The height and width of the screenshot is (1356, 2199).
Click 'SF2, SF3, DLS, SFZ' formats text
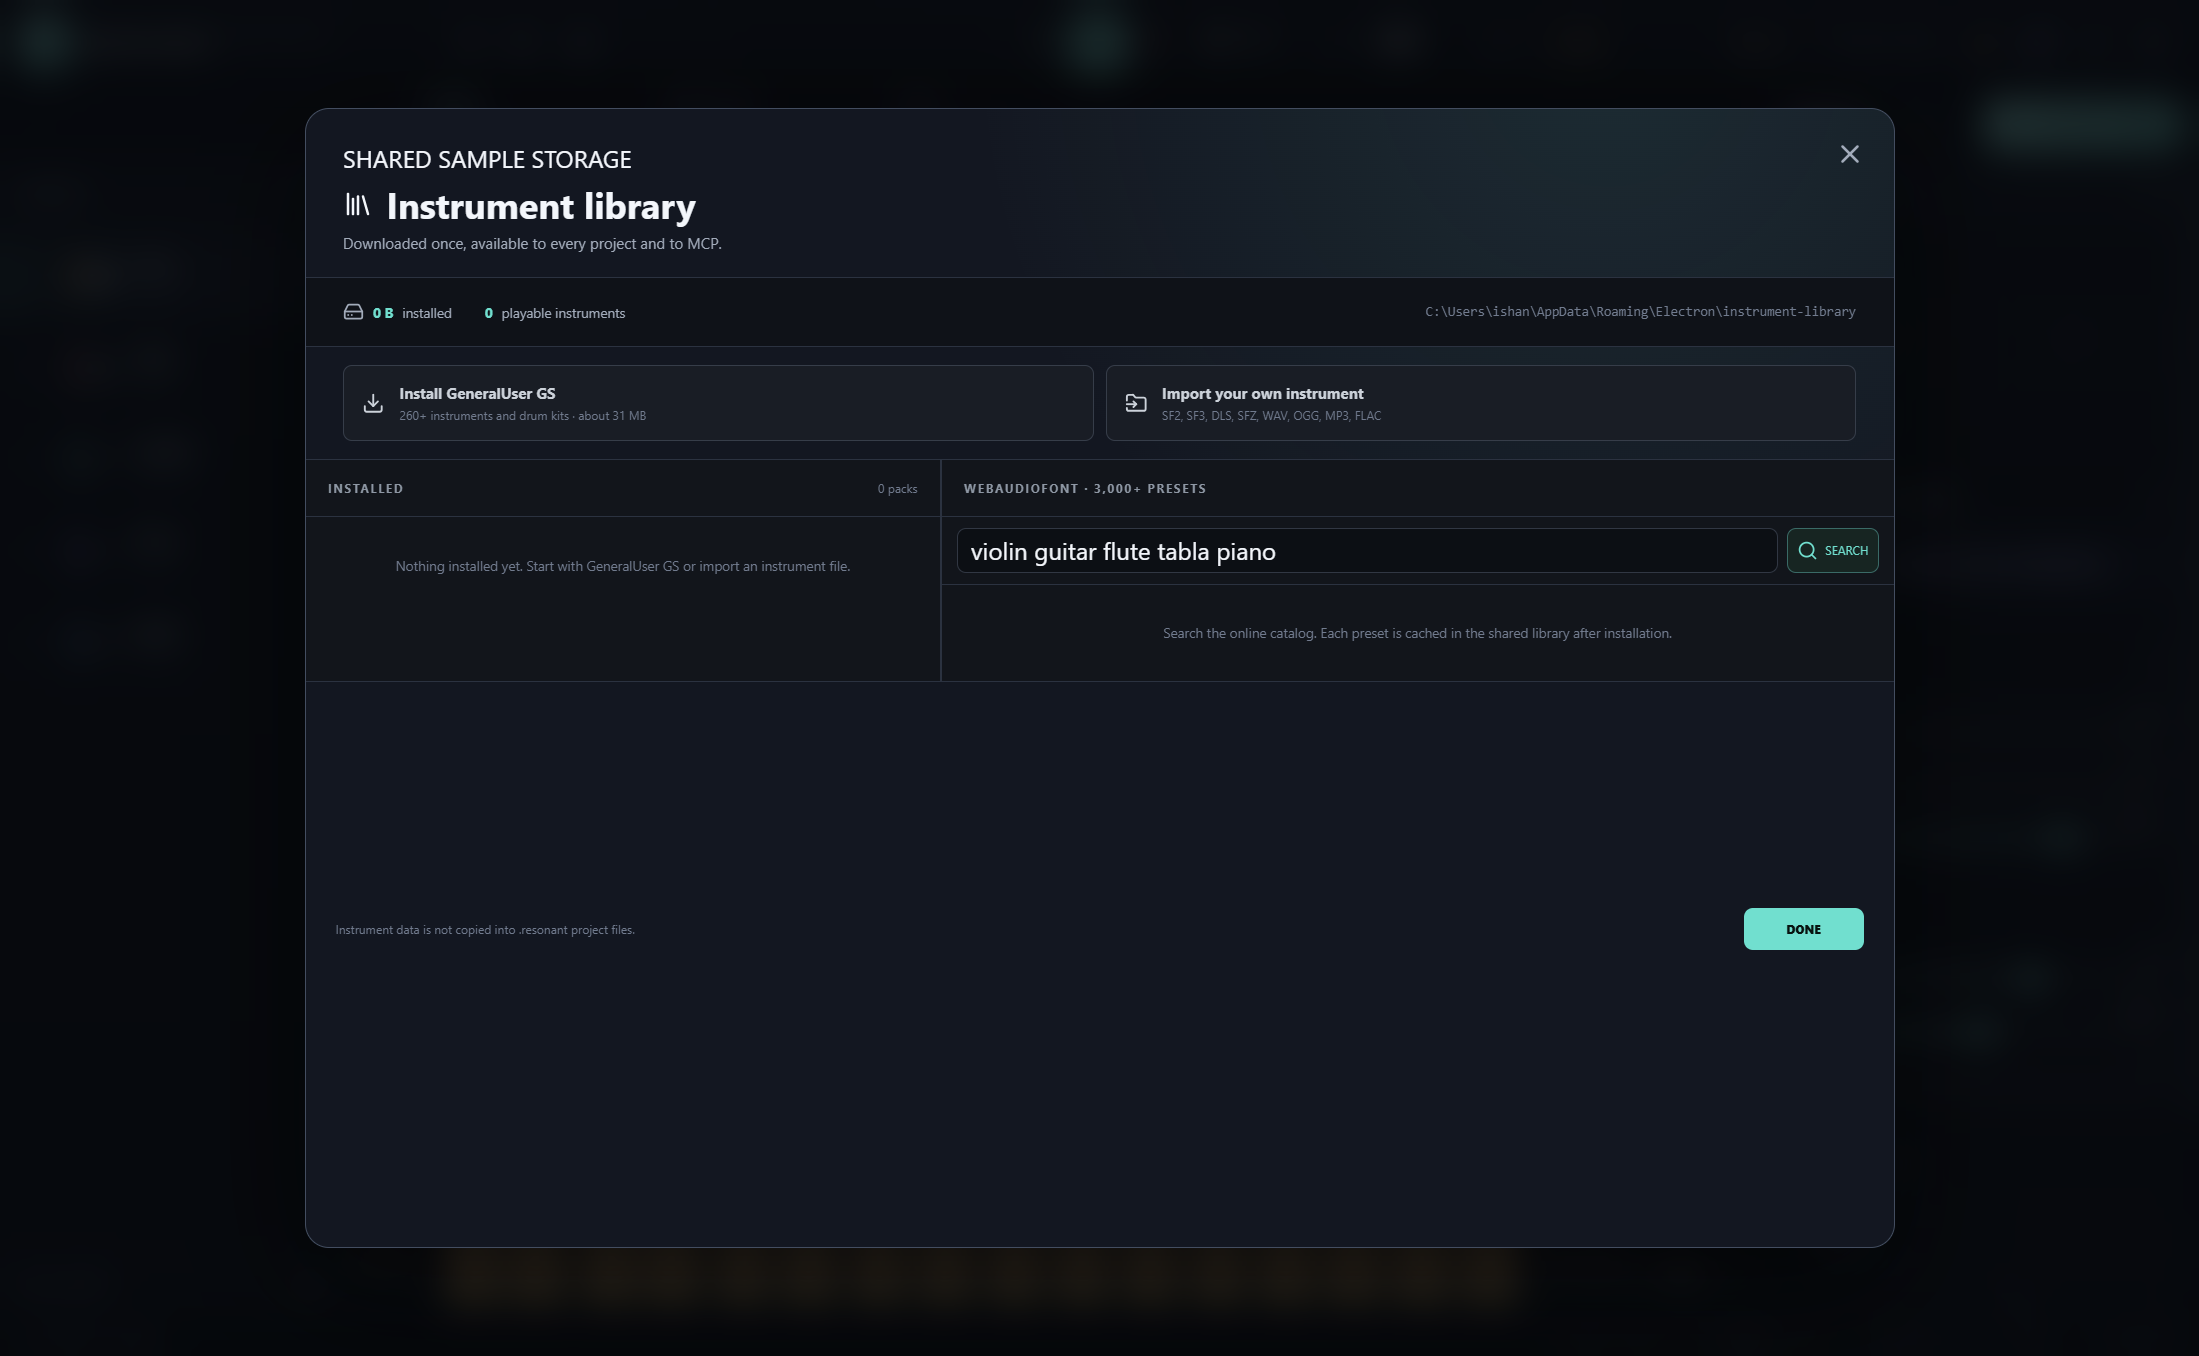pyautogui.click(x=1271, y=416)
